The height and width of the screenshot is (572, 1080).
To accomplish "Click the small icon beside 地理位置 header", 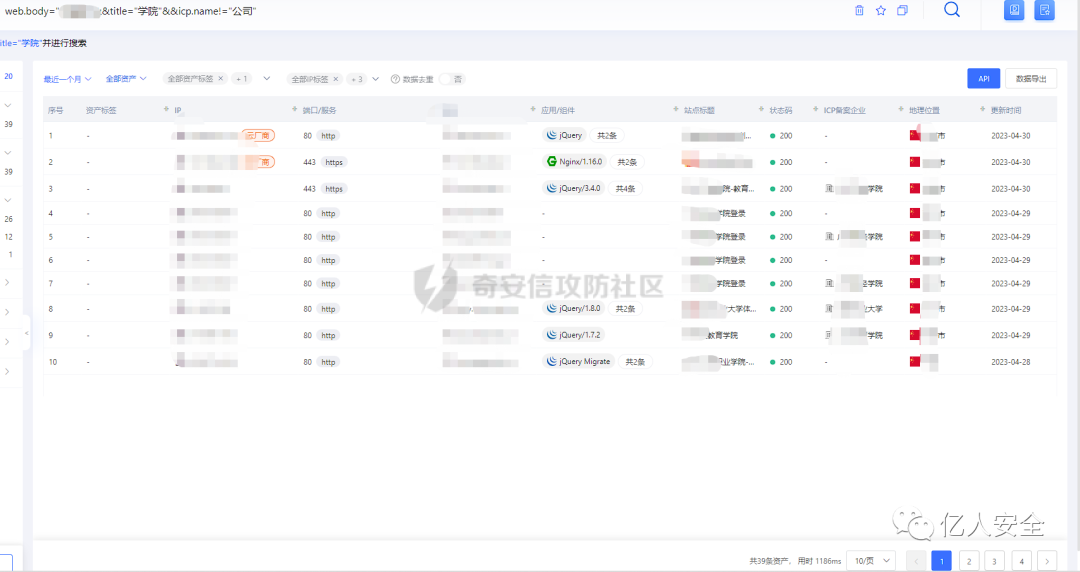I will [x=901, y=110].
